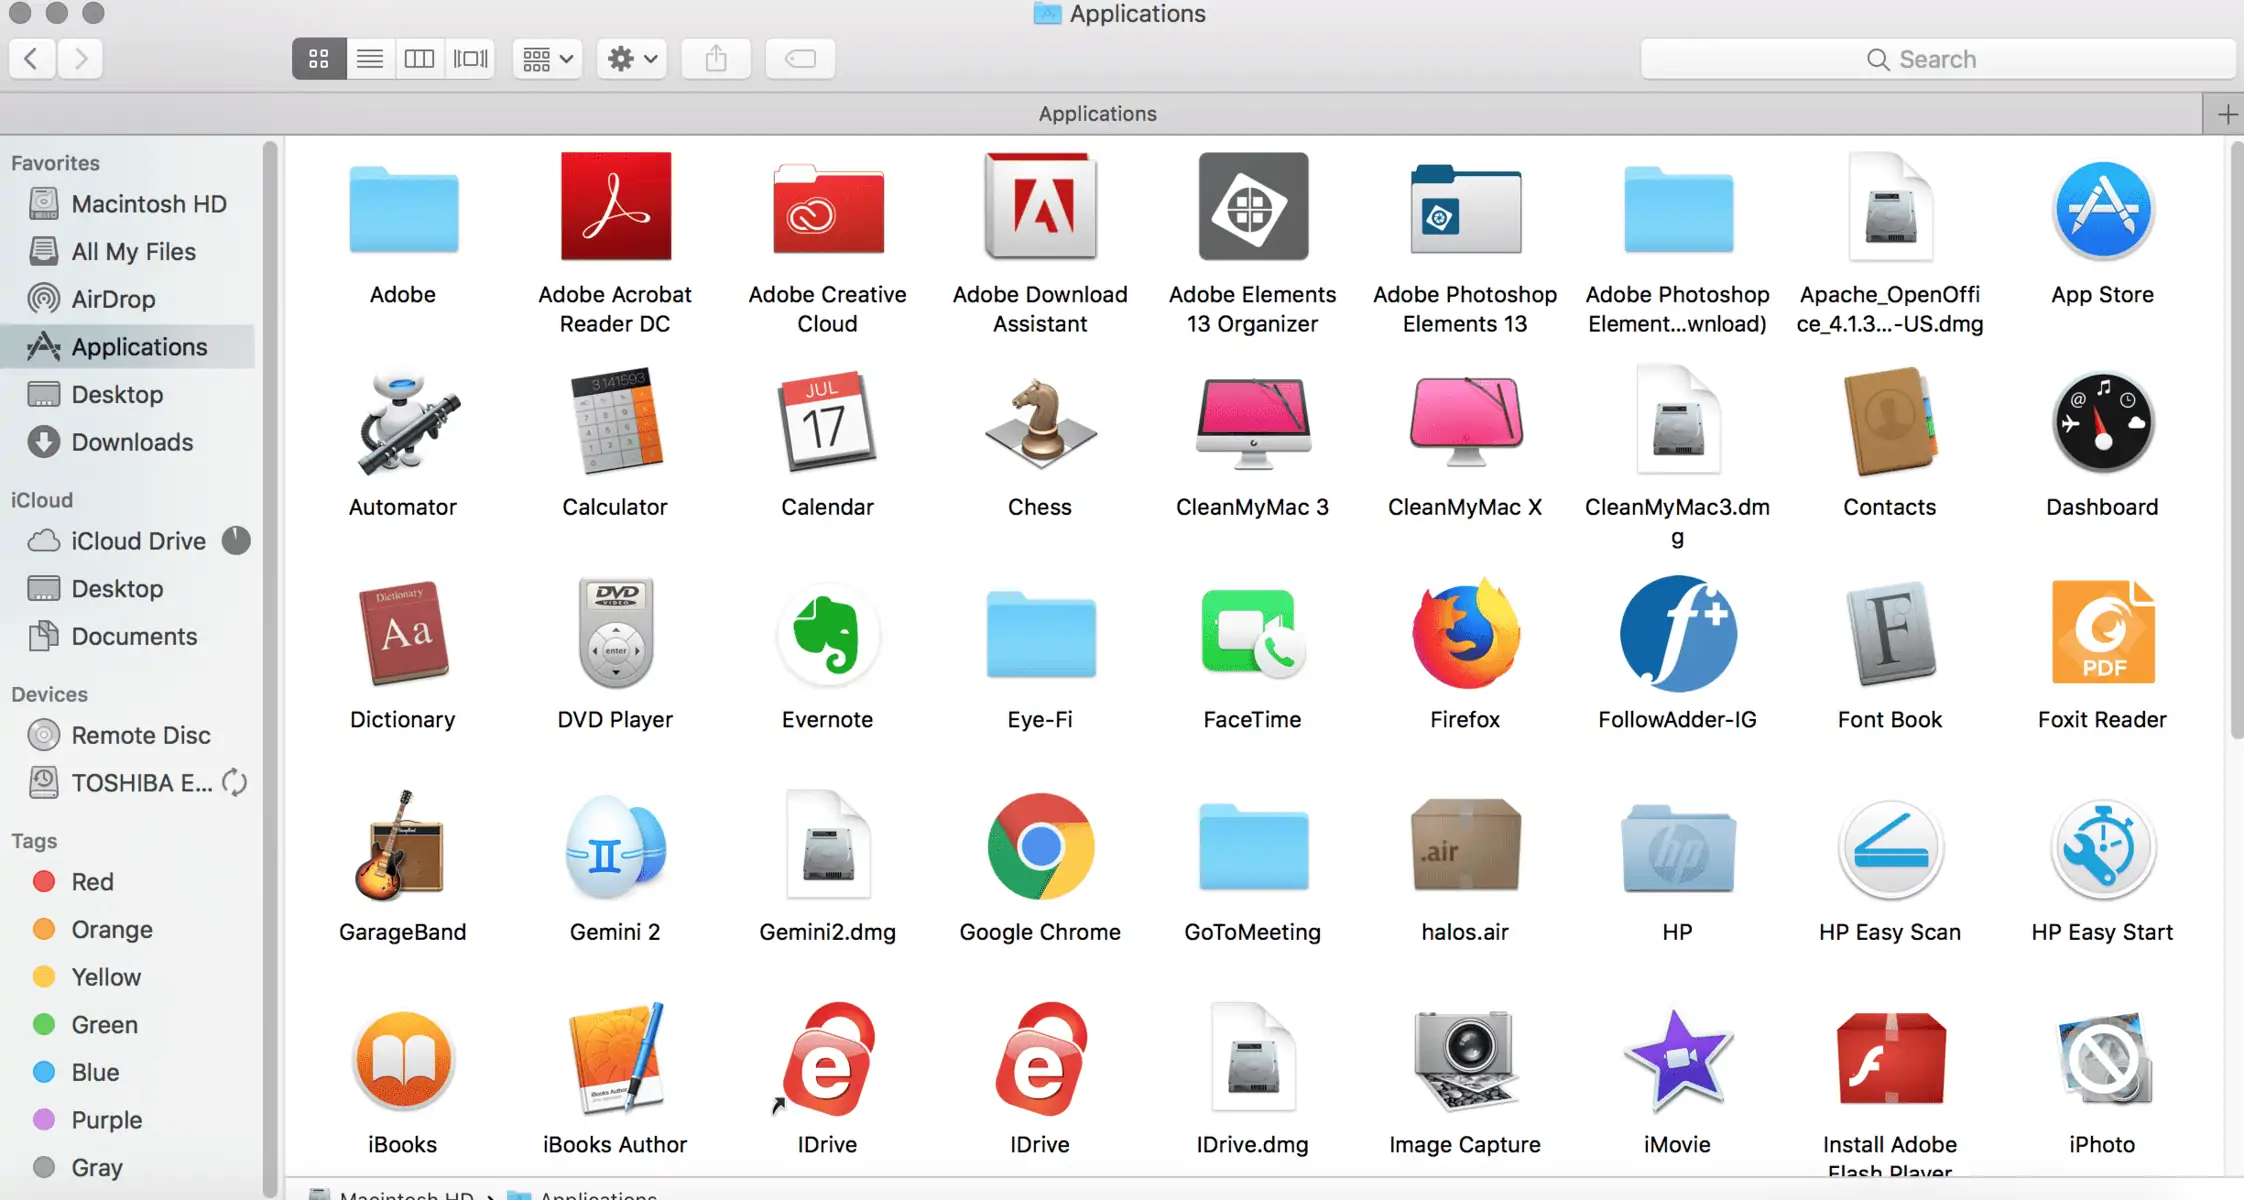Add a new tab with plus button
The image size is (2244, 1200).
[2227, 115]
